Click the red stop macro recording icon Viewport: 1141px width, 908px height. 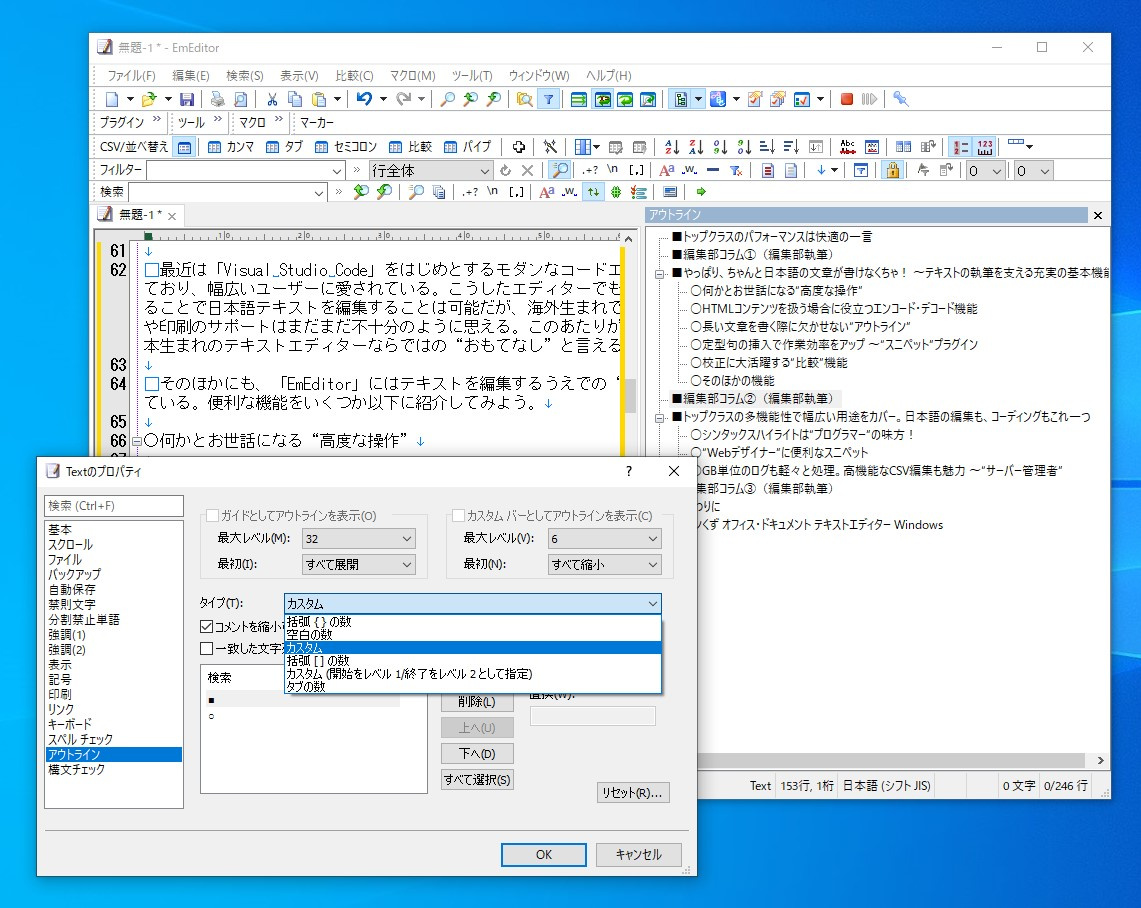coord(845,98)
